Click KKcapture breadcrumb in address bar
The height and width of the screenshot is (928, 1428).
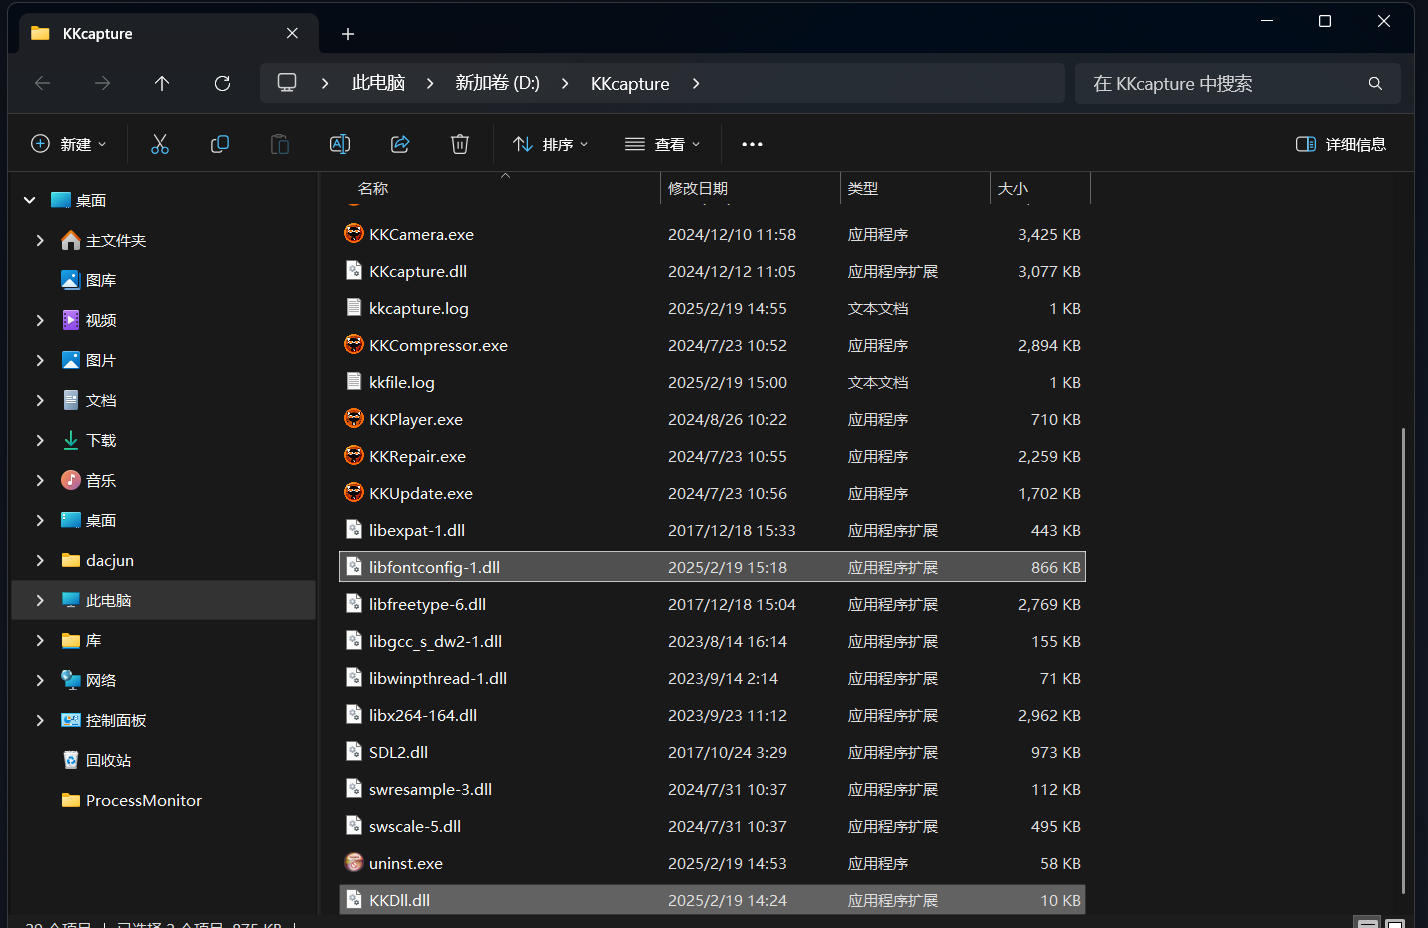pos(630,83)
